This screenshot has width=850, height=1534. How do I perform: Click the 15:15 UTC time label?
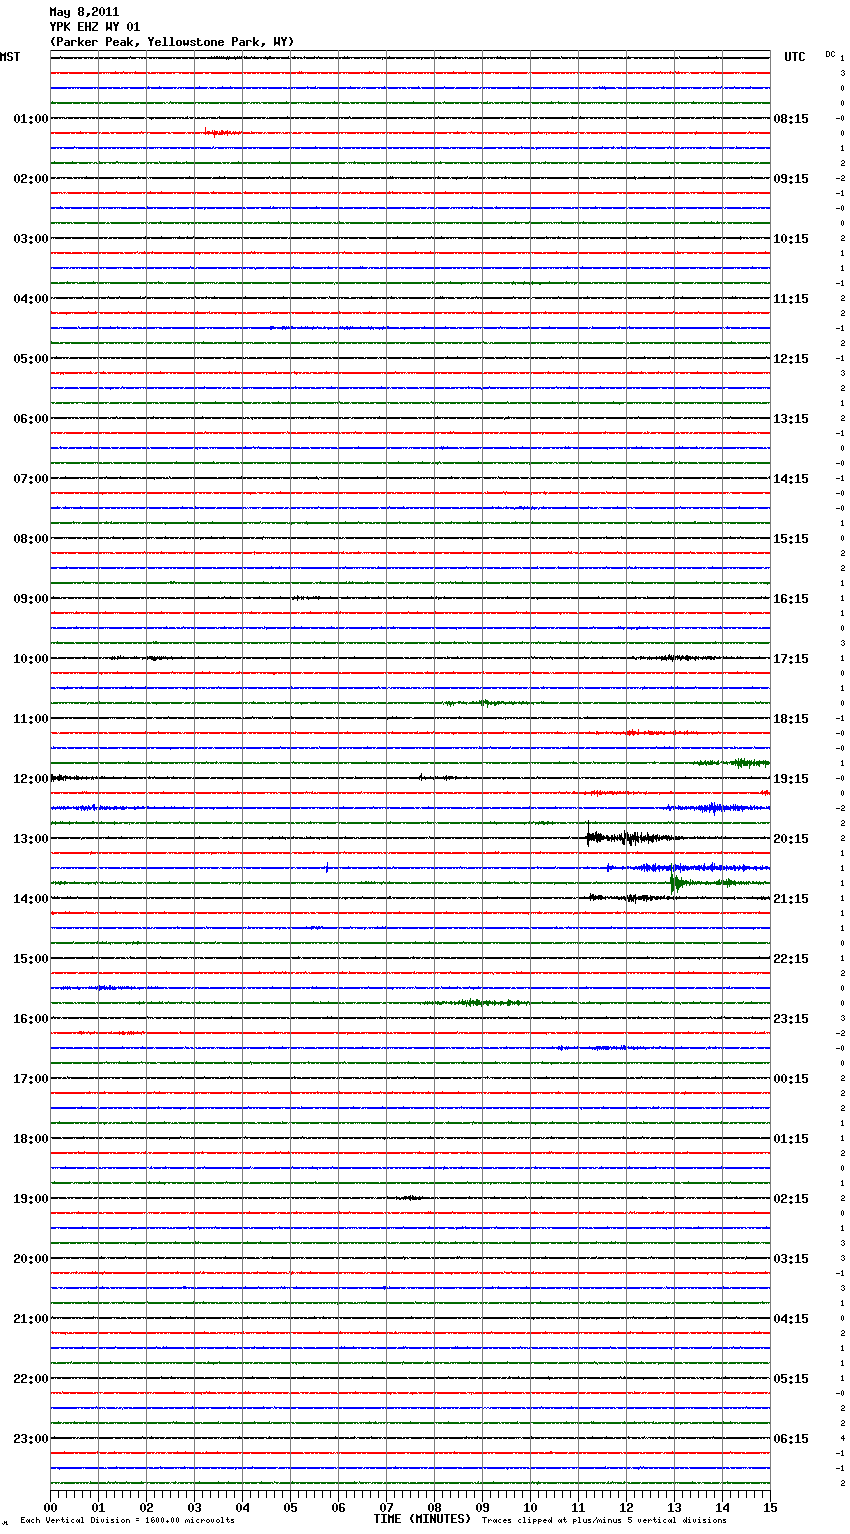coord(791,539)
